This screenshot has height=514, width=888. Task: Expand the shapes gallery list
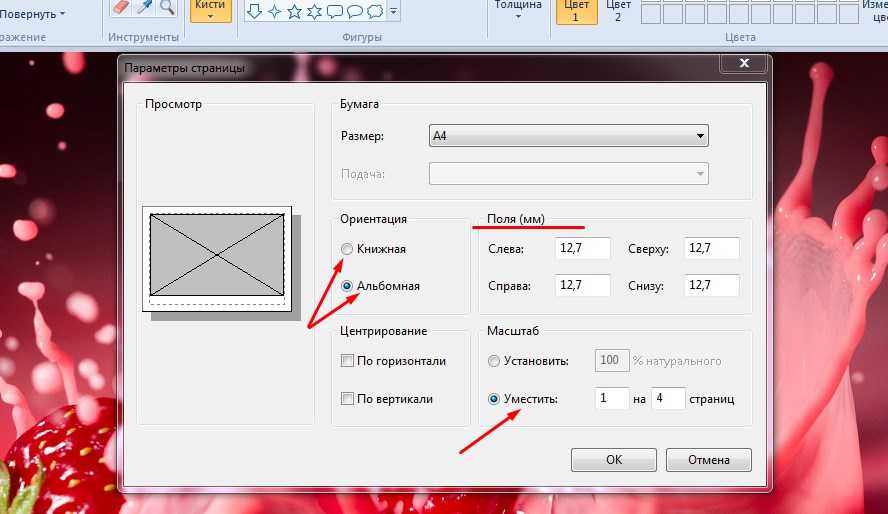[x=394, y=11]
